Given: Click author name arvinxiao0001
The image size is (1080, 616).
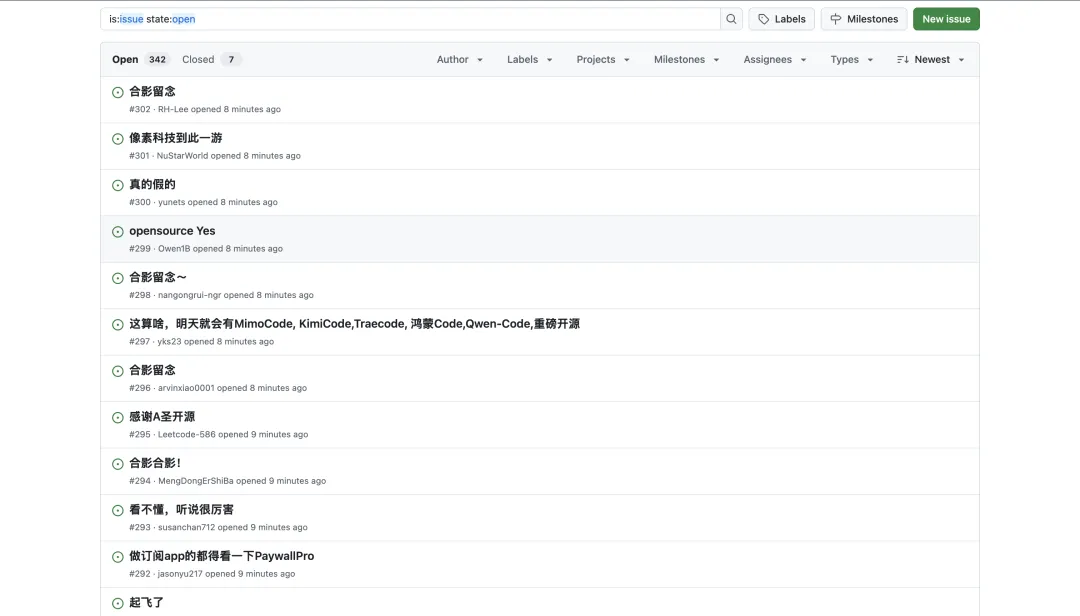Looking at the screenshot, I should point(186,388).
